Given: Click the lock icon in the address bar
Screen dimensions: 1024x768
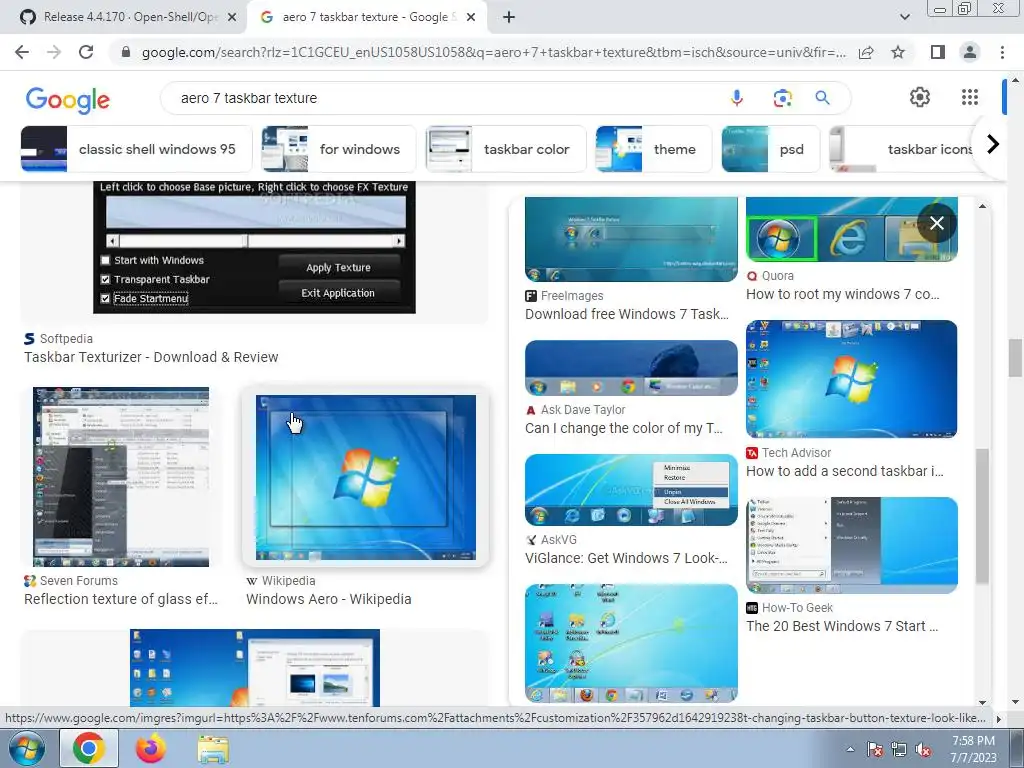Looking at the screenshot, I should coord(126,52).
